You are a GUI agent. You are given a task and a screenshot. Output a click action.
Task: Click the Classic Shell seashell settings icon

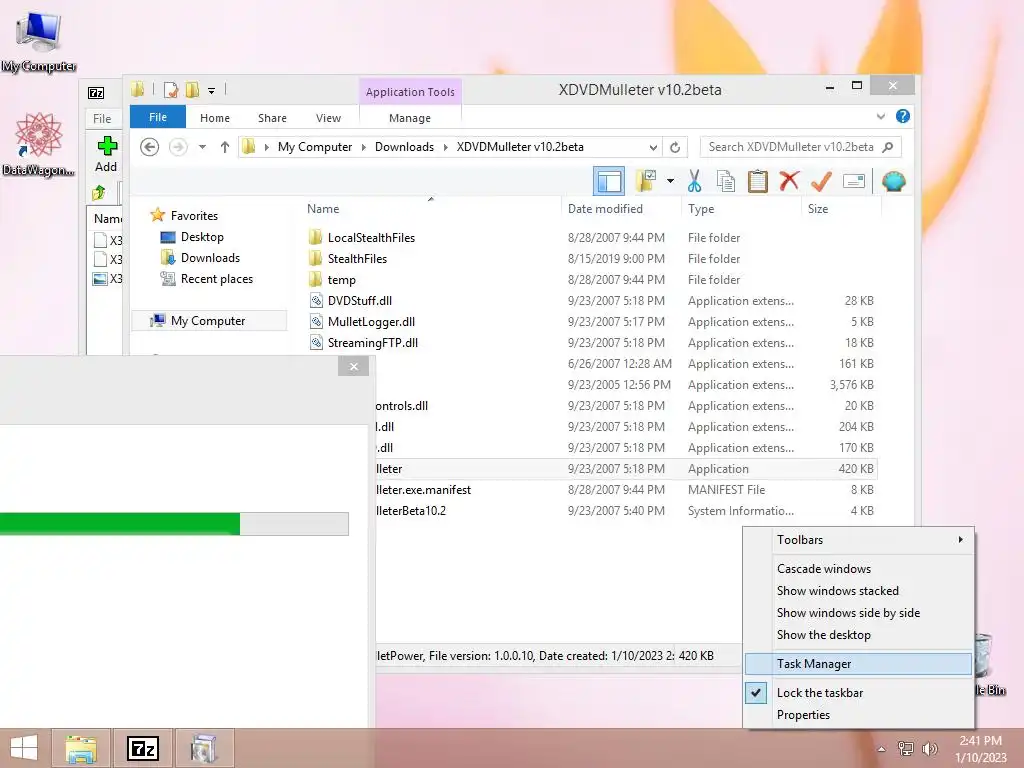pyautogui.click(x=893, y=181)
